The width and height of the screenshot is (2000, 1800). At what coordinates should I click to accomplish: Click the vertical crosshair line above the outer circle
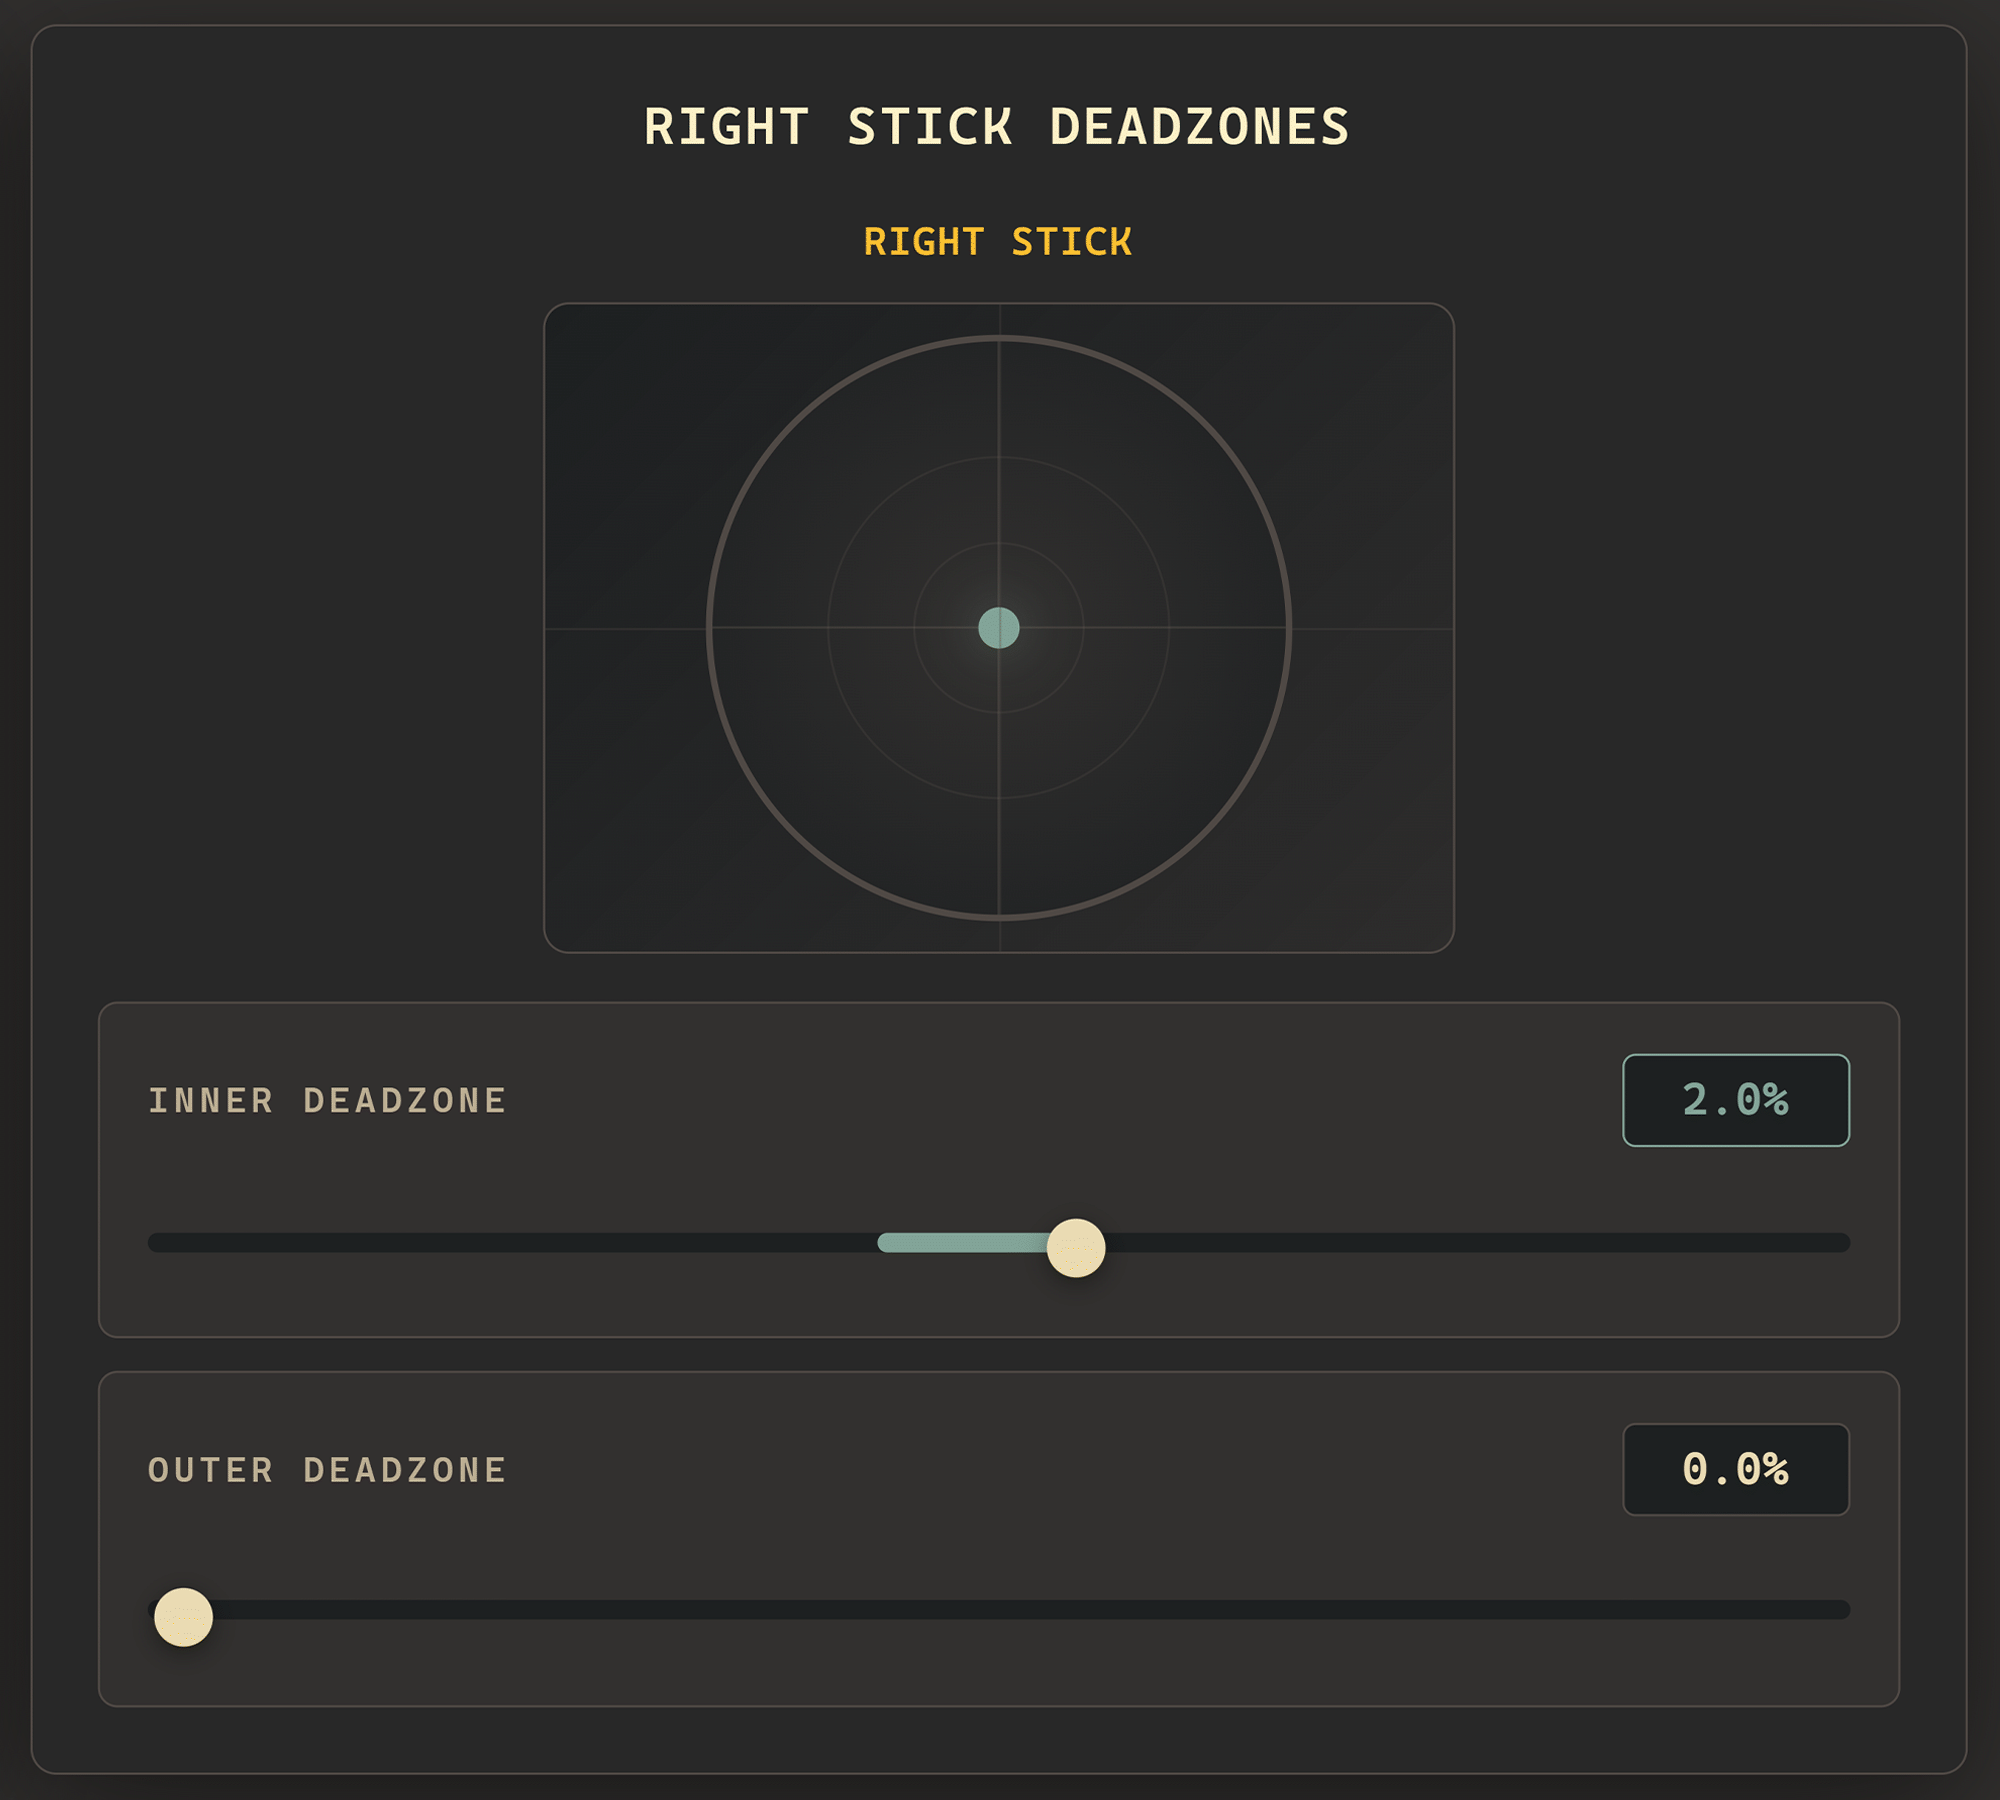click(999, 320)
